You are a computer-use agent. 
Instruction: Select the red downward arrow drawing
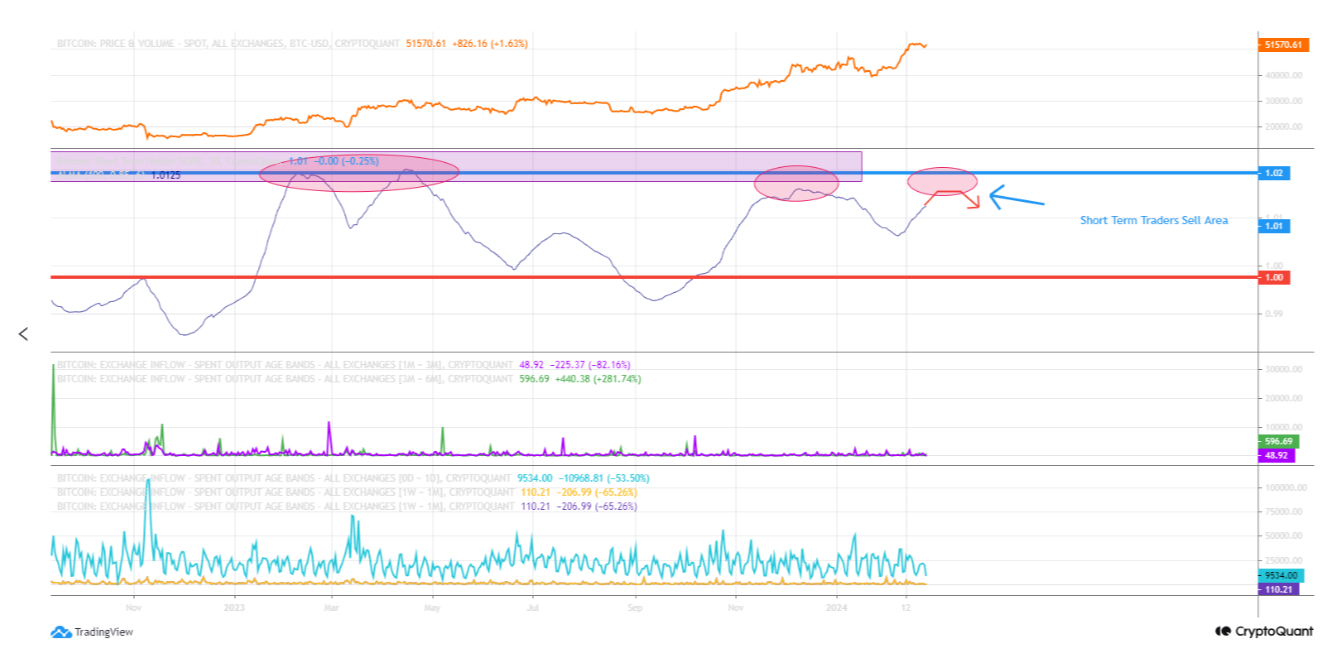click(965, 199)
